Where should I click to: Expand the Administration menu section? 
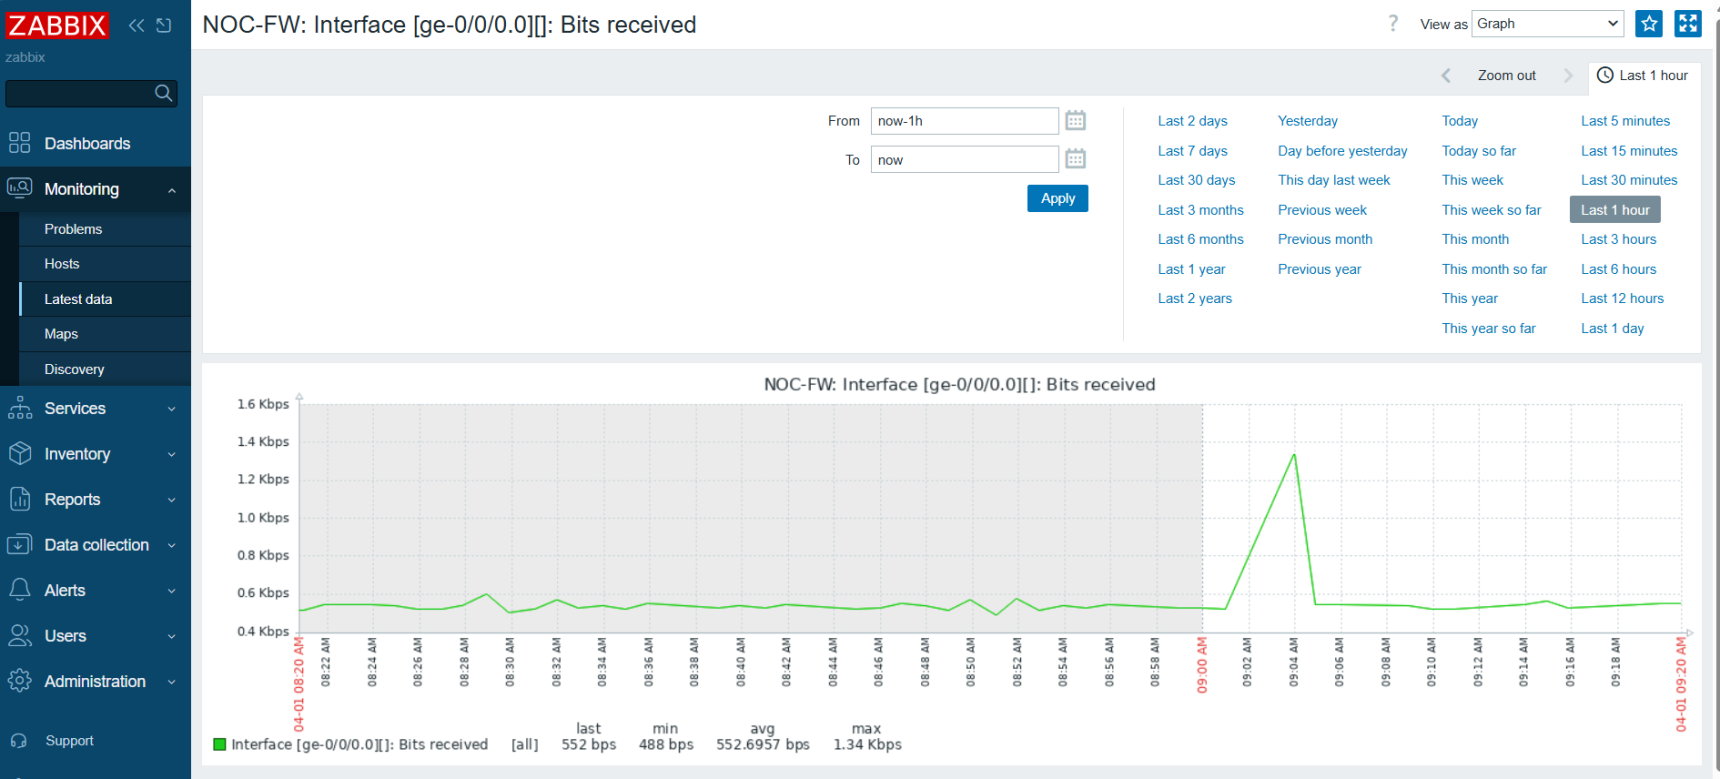click(95, 681)
